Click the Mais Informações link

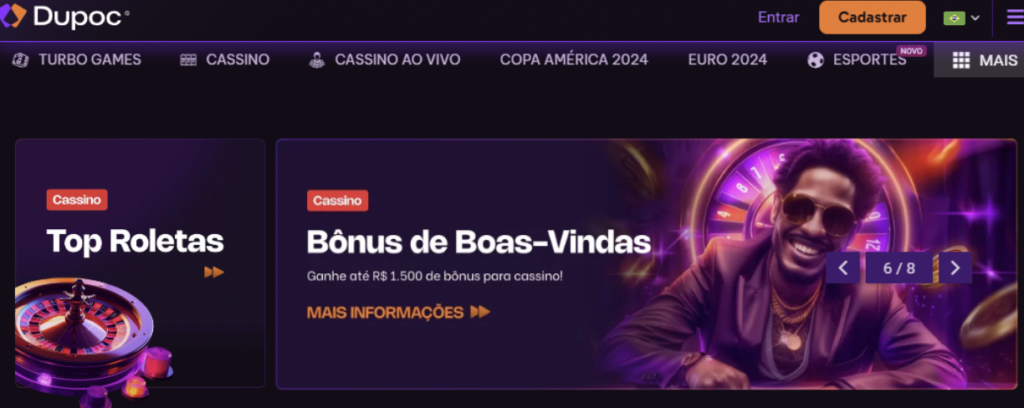pos(398,312)
